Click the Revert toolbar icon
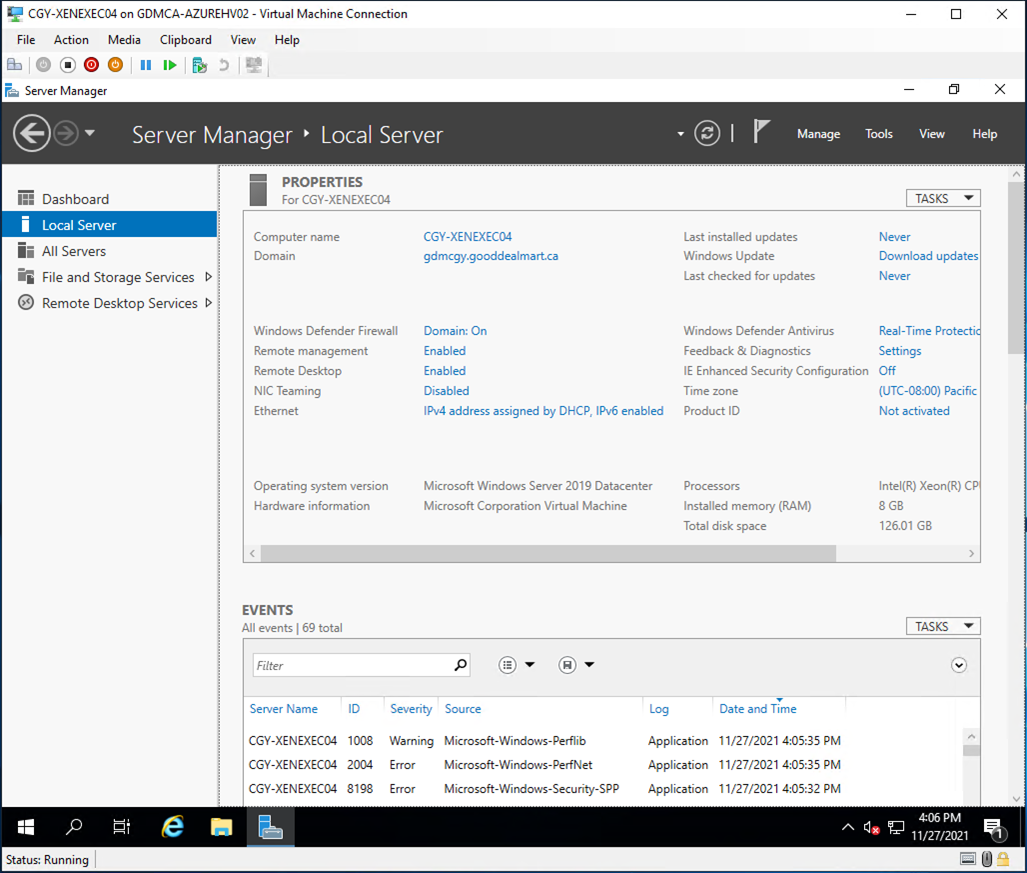The width and height of the screenshot is (1027, 873). click(x=224, y=65)
